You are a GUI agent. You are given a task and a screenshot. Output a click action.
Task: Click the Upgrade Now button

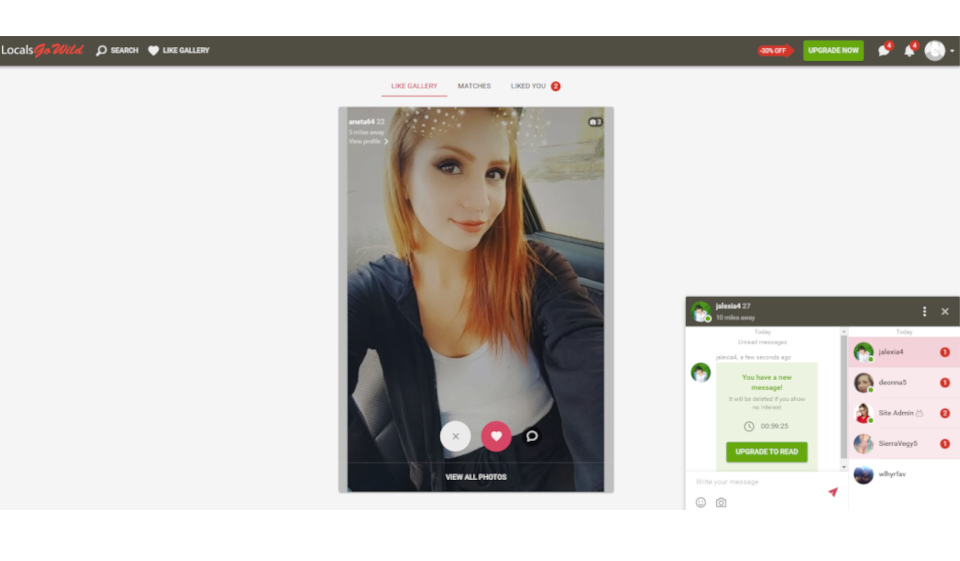[833, 50]
